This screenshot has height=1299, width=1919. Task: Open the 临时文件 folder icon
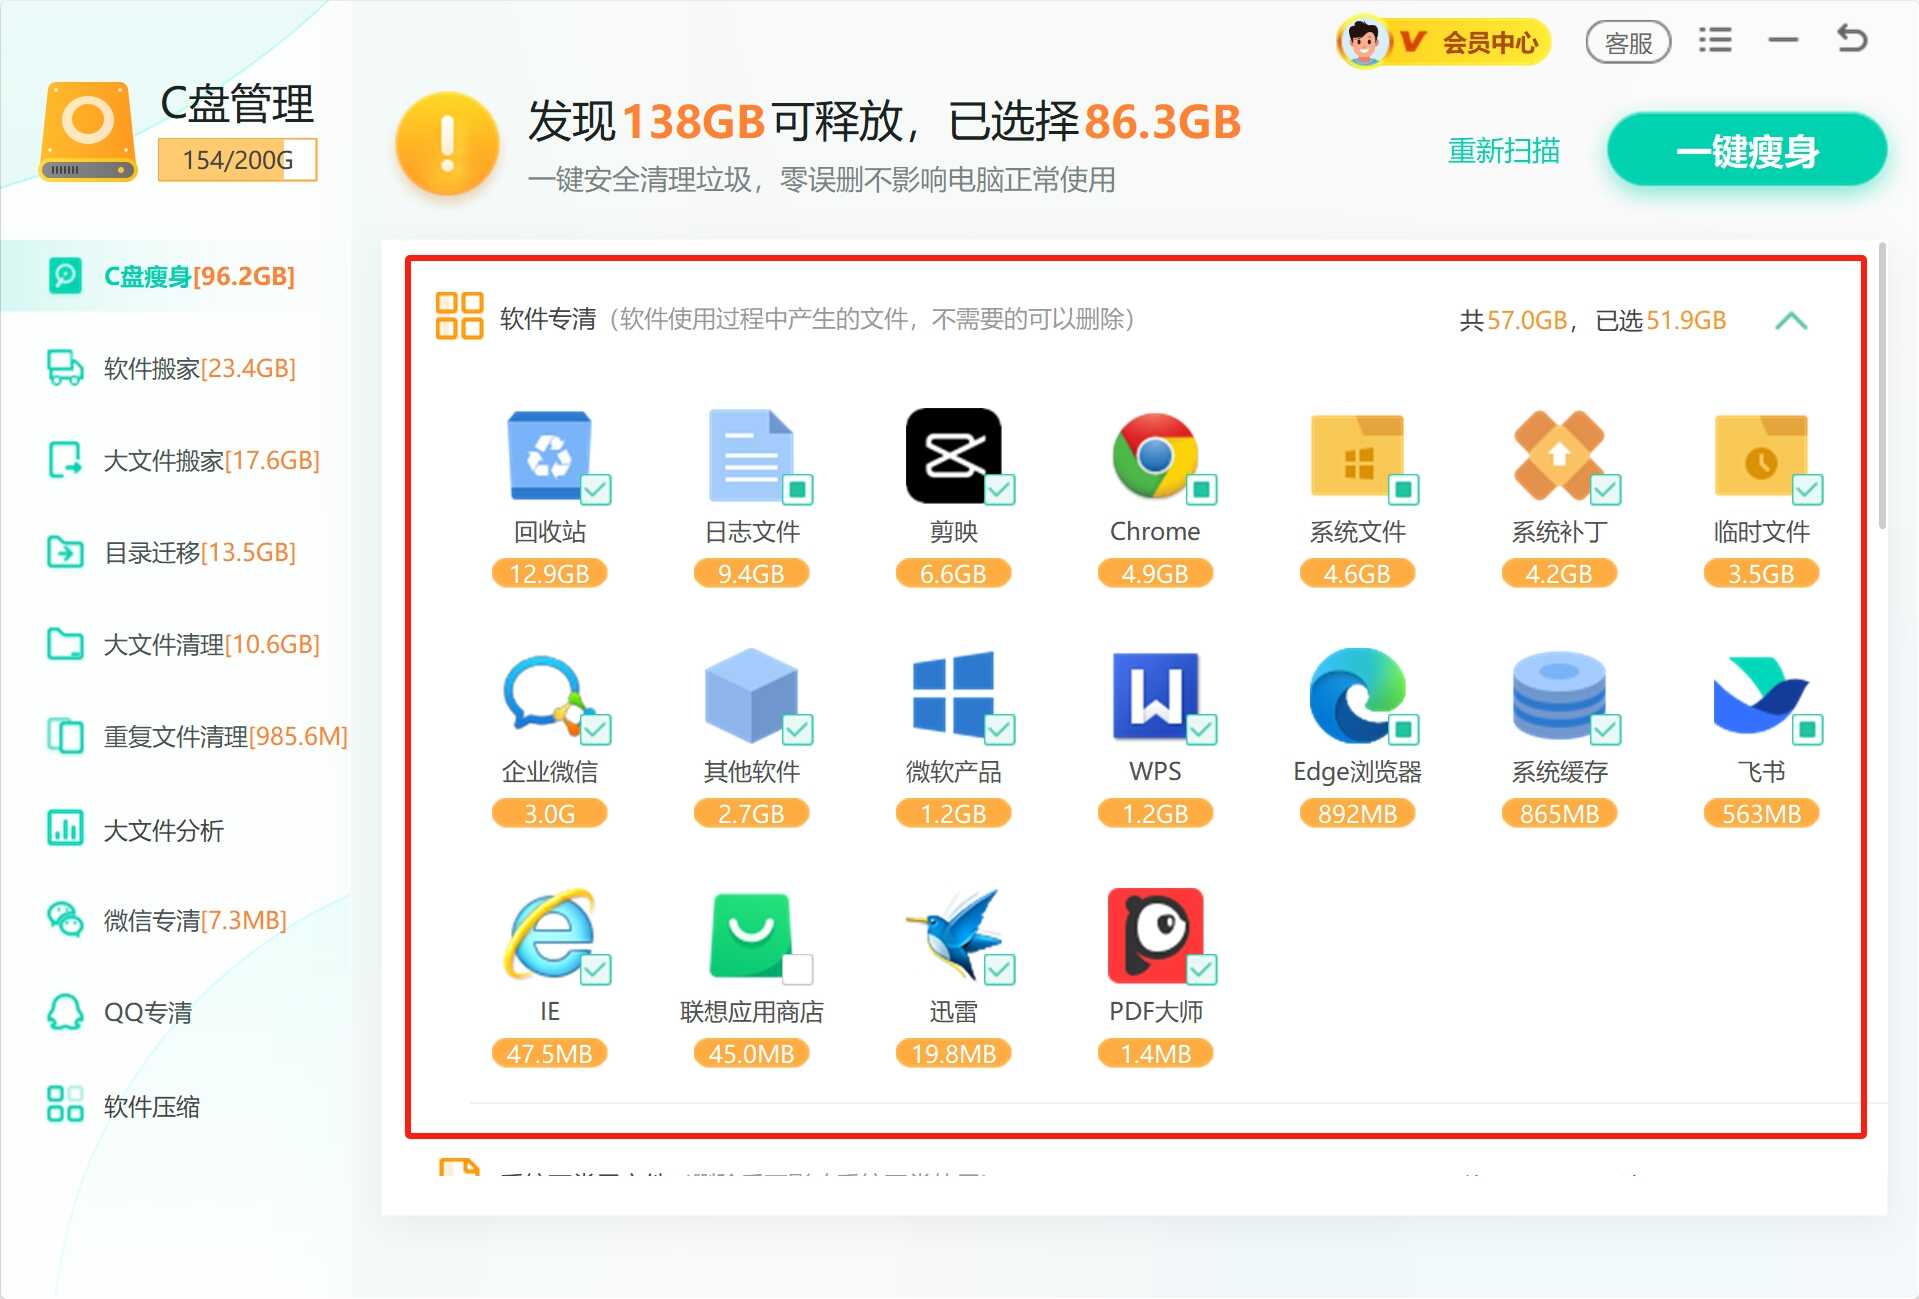[x=1761, y=455]
